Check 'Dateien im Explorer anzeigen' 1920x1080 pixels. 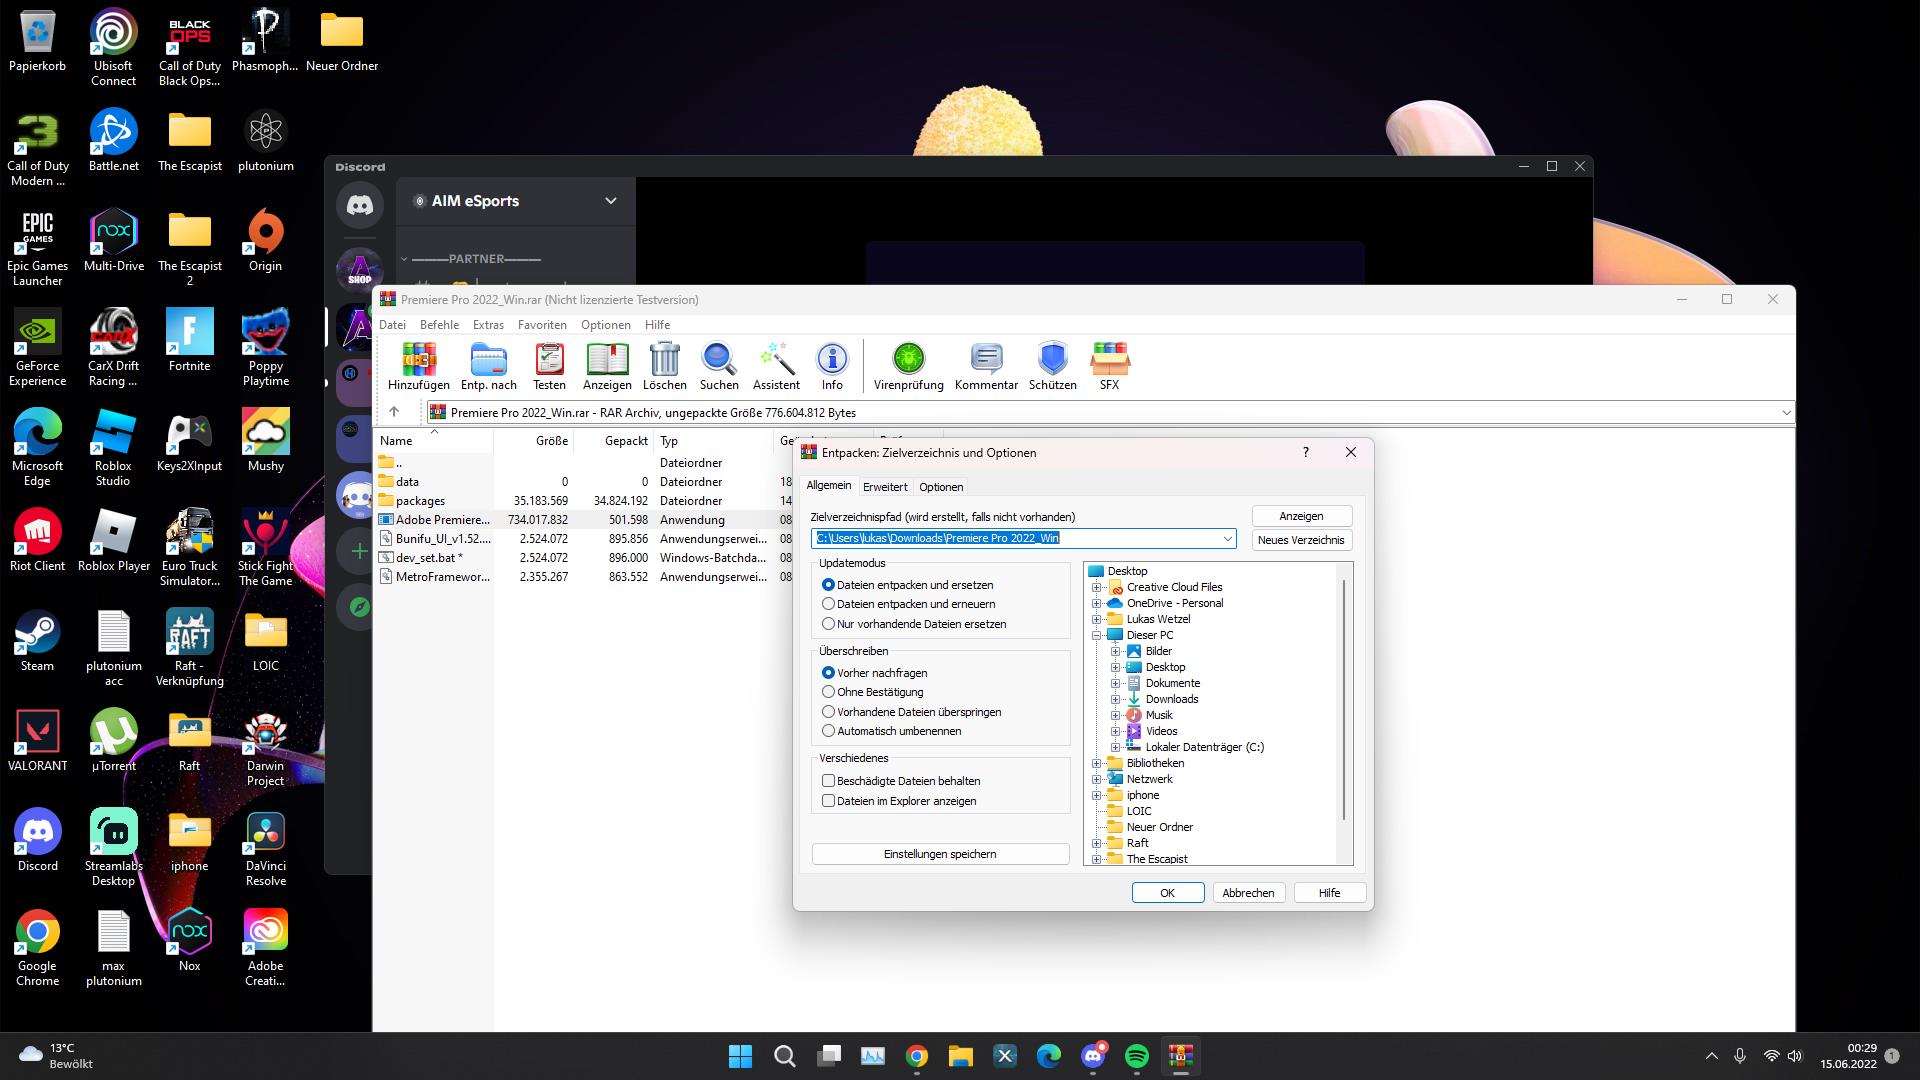(x=828, y=801)
